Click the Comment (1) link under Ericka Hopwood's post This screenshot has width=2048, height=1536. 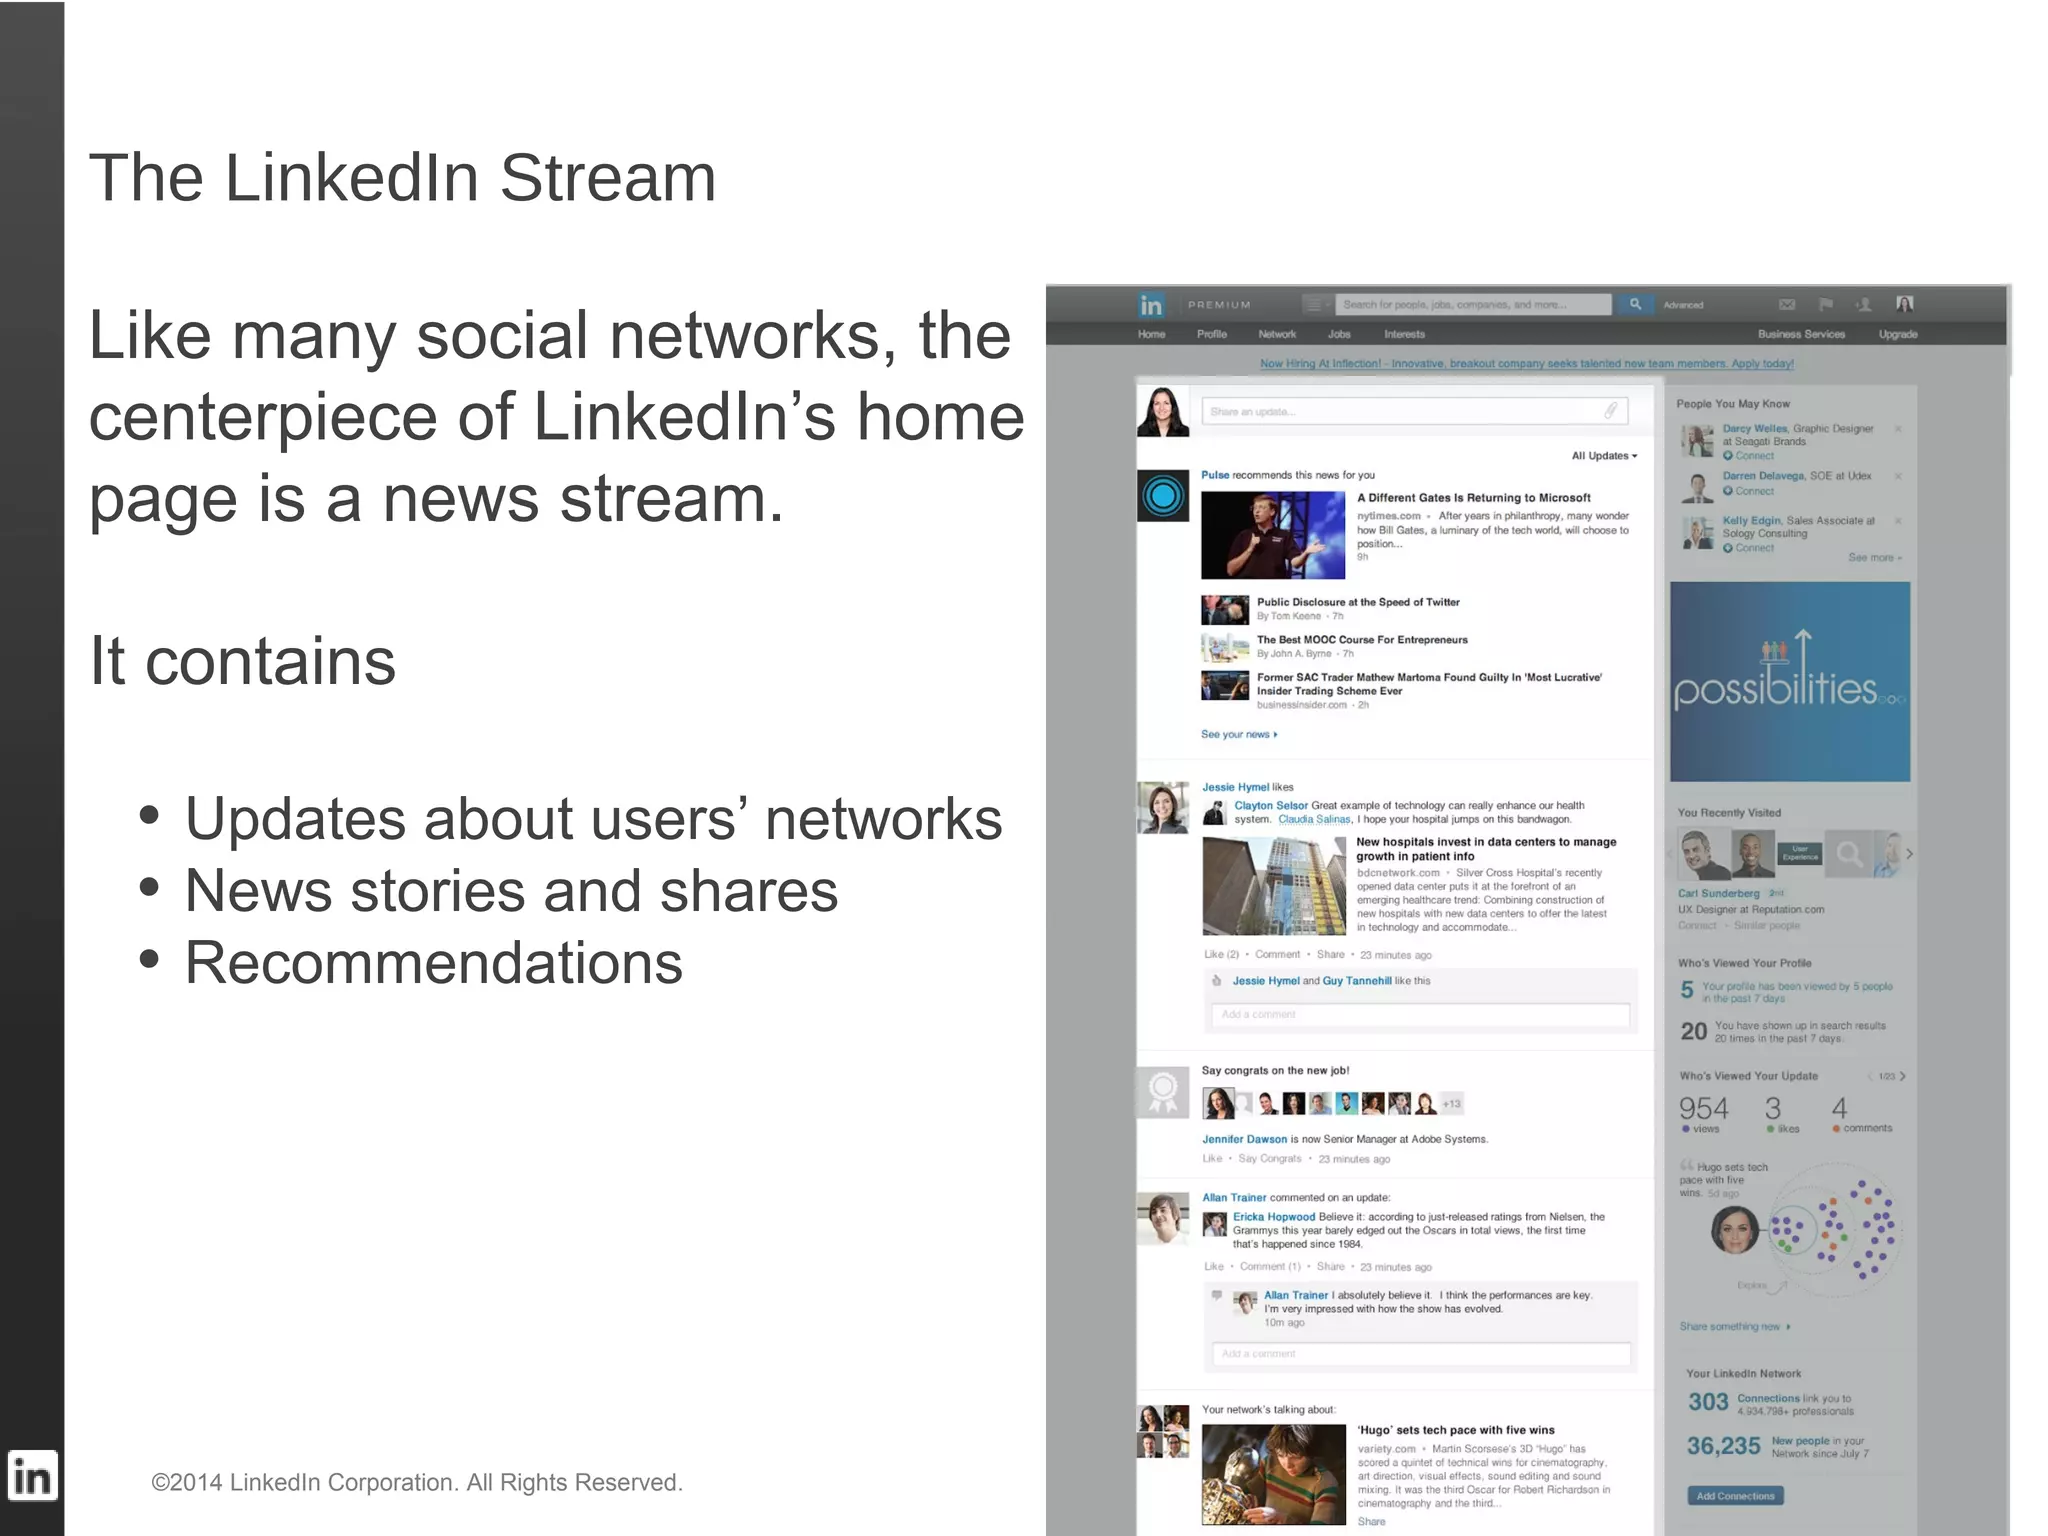click(x=1269, y=1266)
